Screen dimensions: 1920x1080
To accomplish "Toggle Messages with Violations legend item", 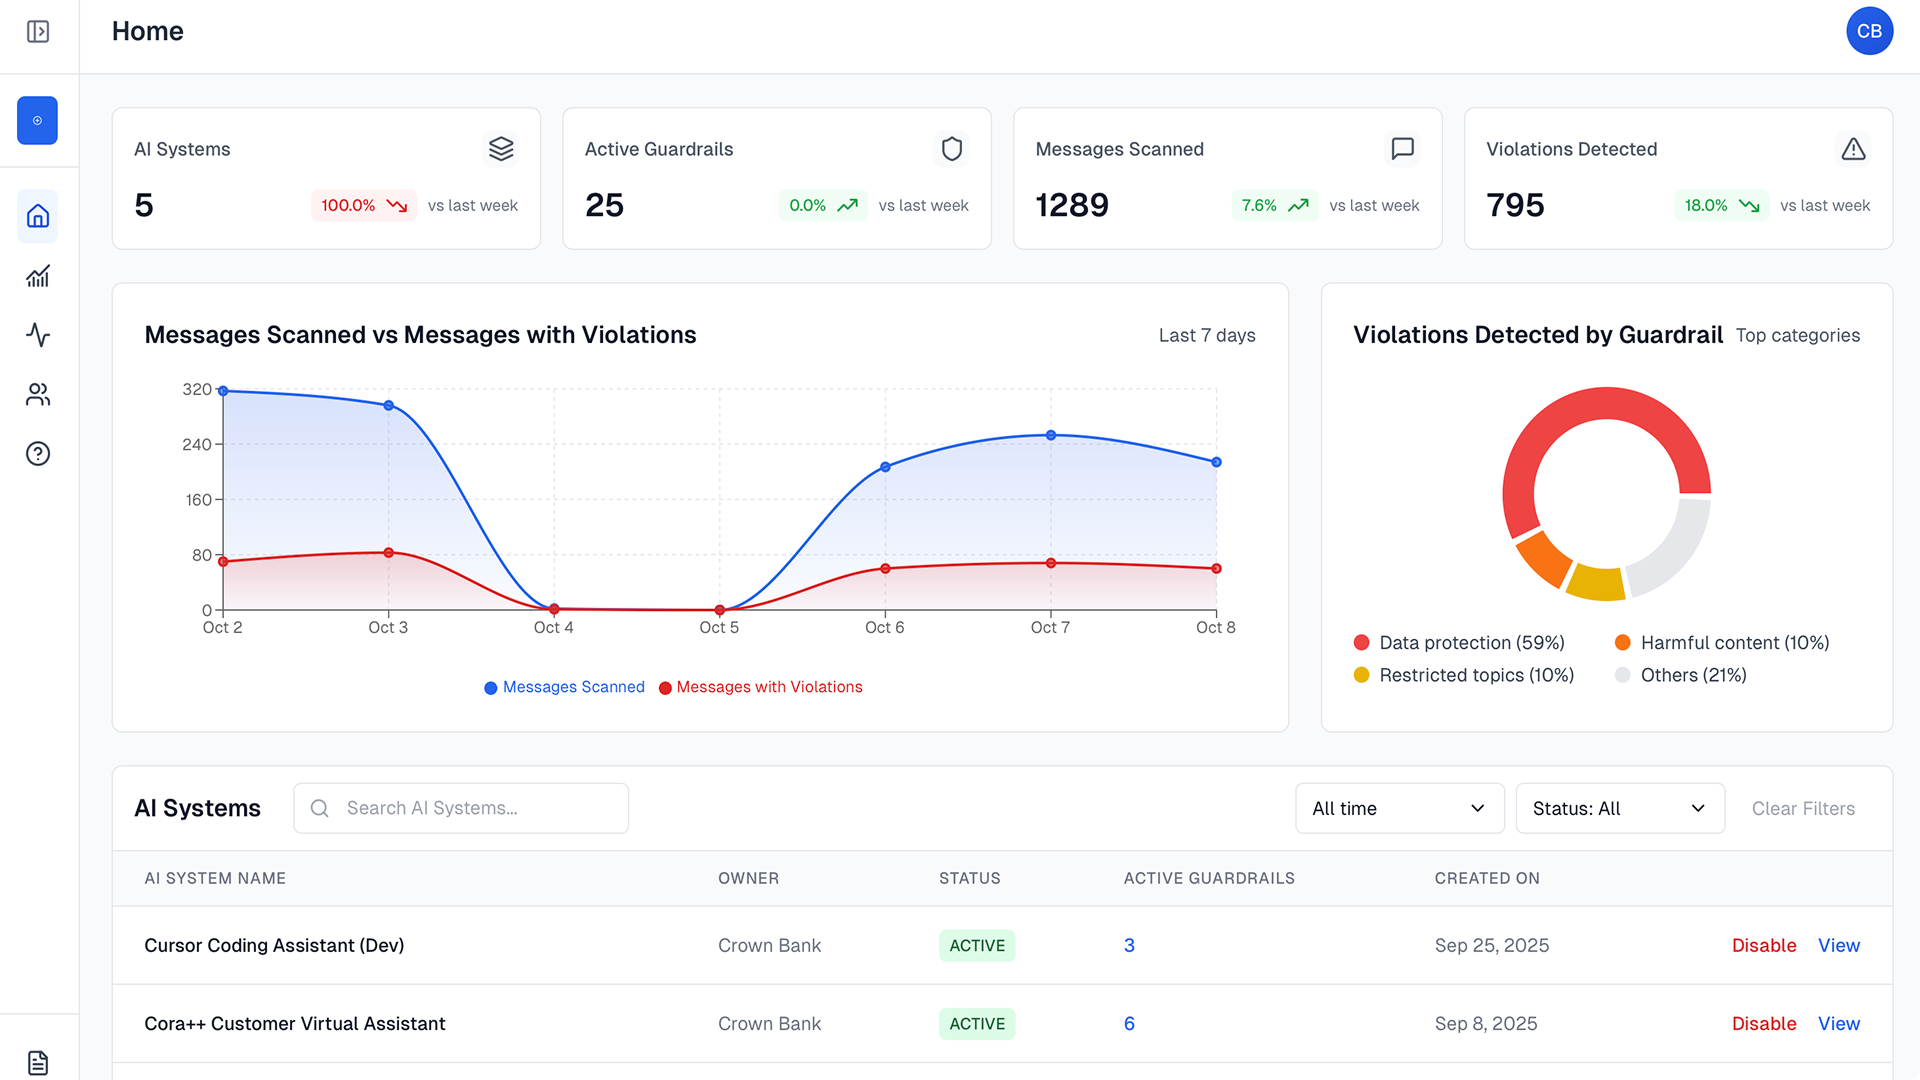I will pyautogui.click(x=761, y=687).
